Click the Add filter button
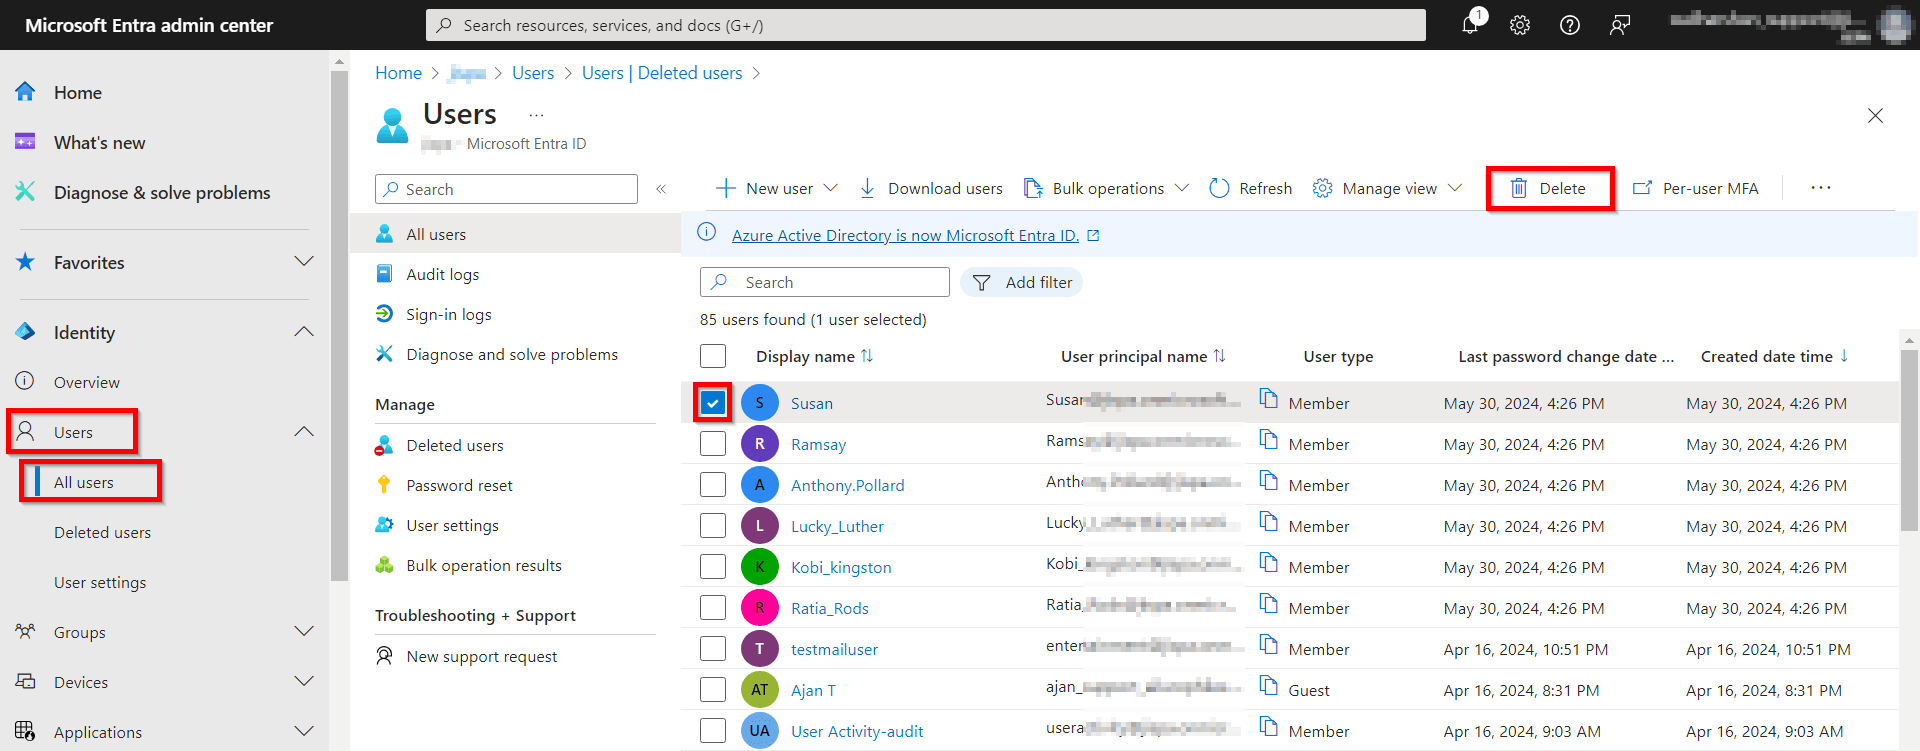 [1021, 282]
